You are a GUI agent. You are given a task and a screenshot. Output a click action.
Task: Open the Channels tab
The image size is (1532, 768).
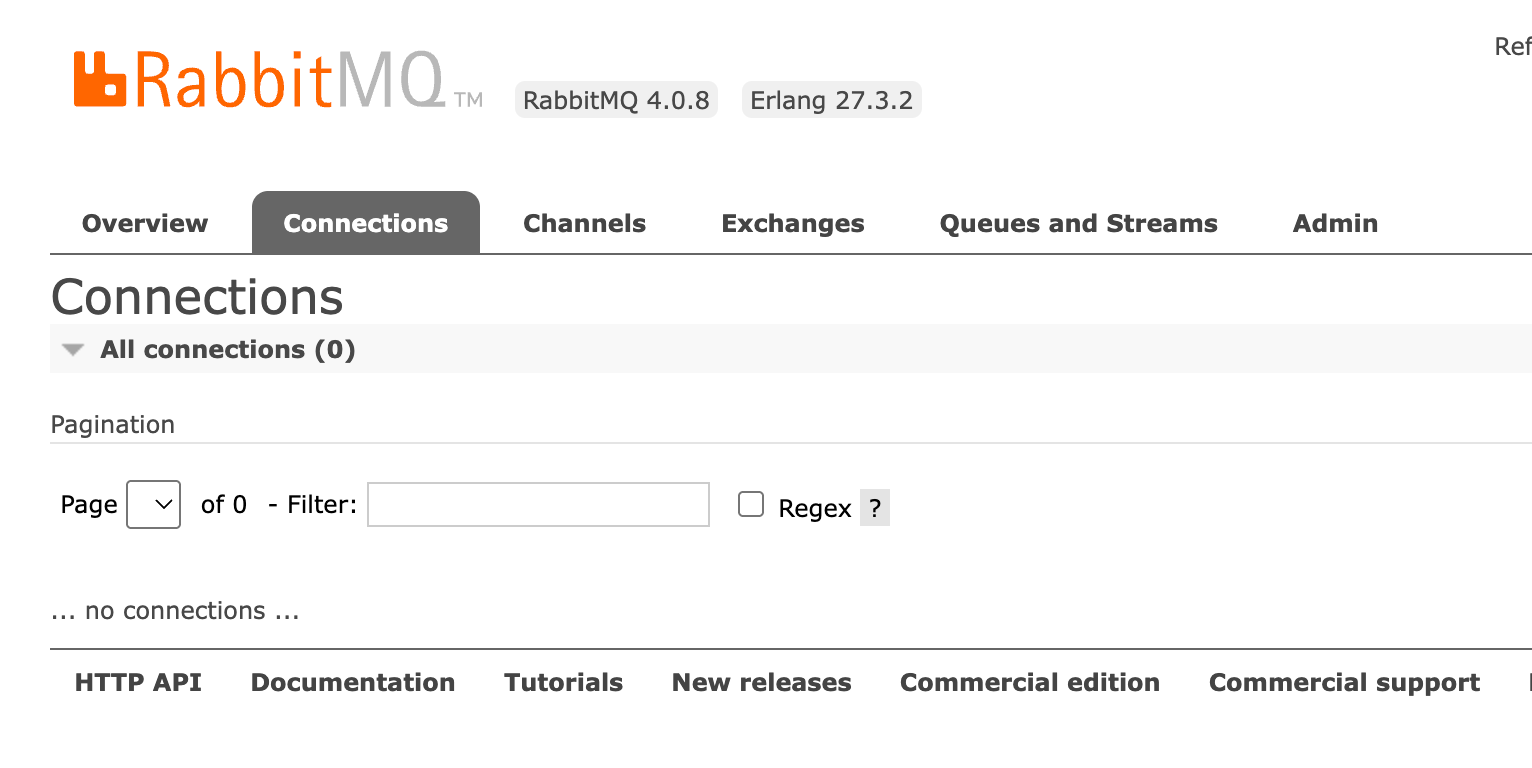pyautogui.click(x=584, y=223)
